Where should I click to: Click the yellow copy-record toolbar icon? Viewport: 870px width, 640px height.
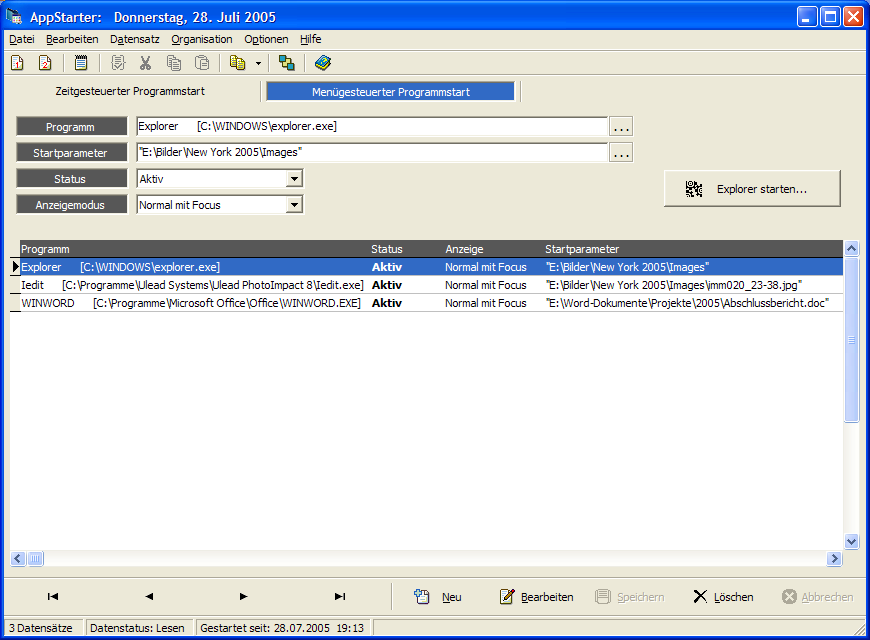[x=237, y=63]
